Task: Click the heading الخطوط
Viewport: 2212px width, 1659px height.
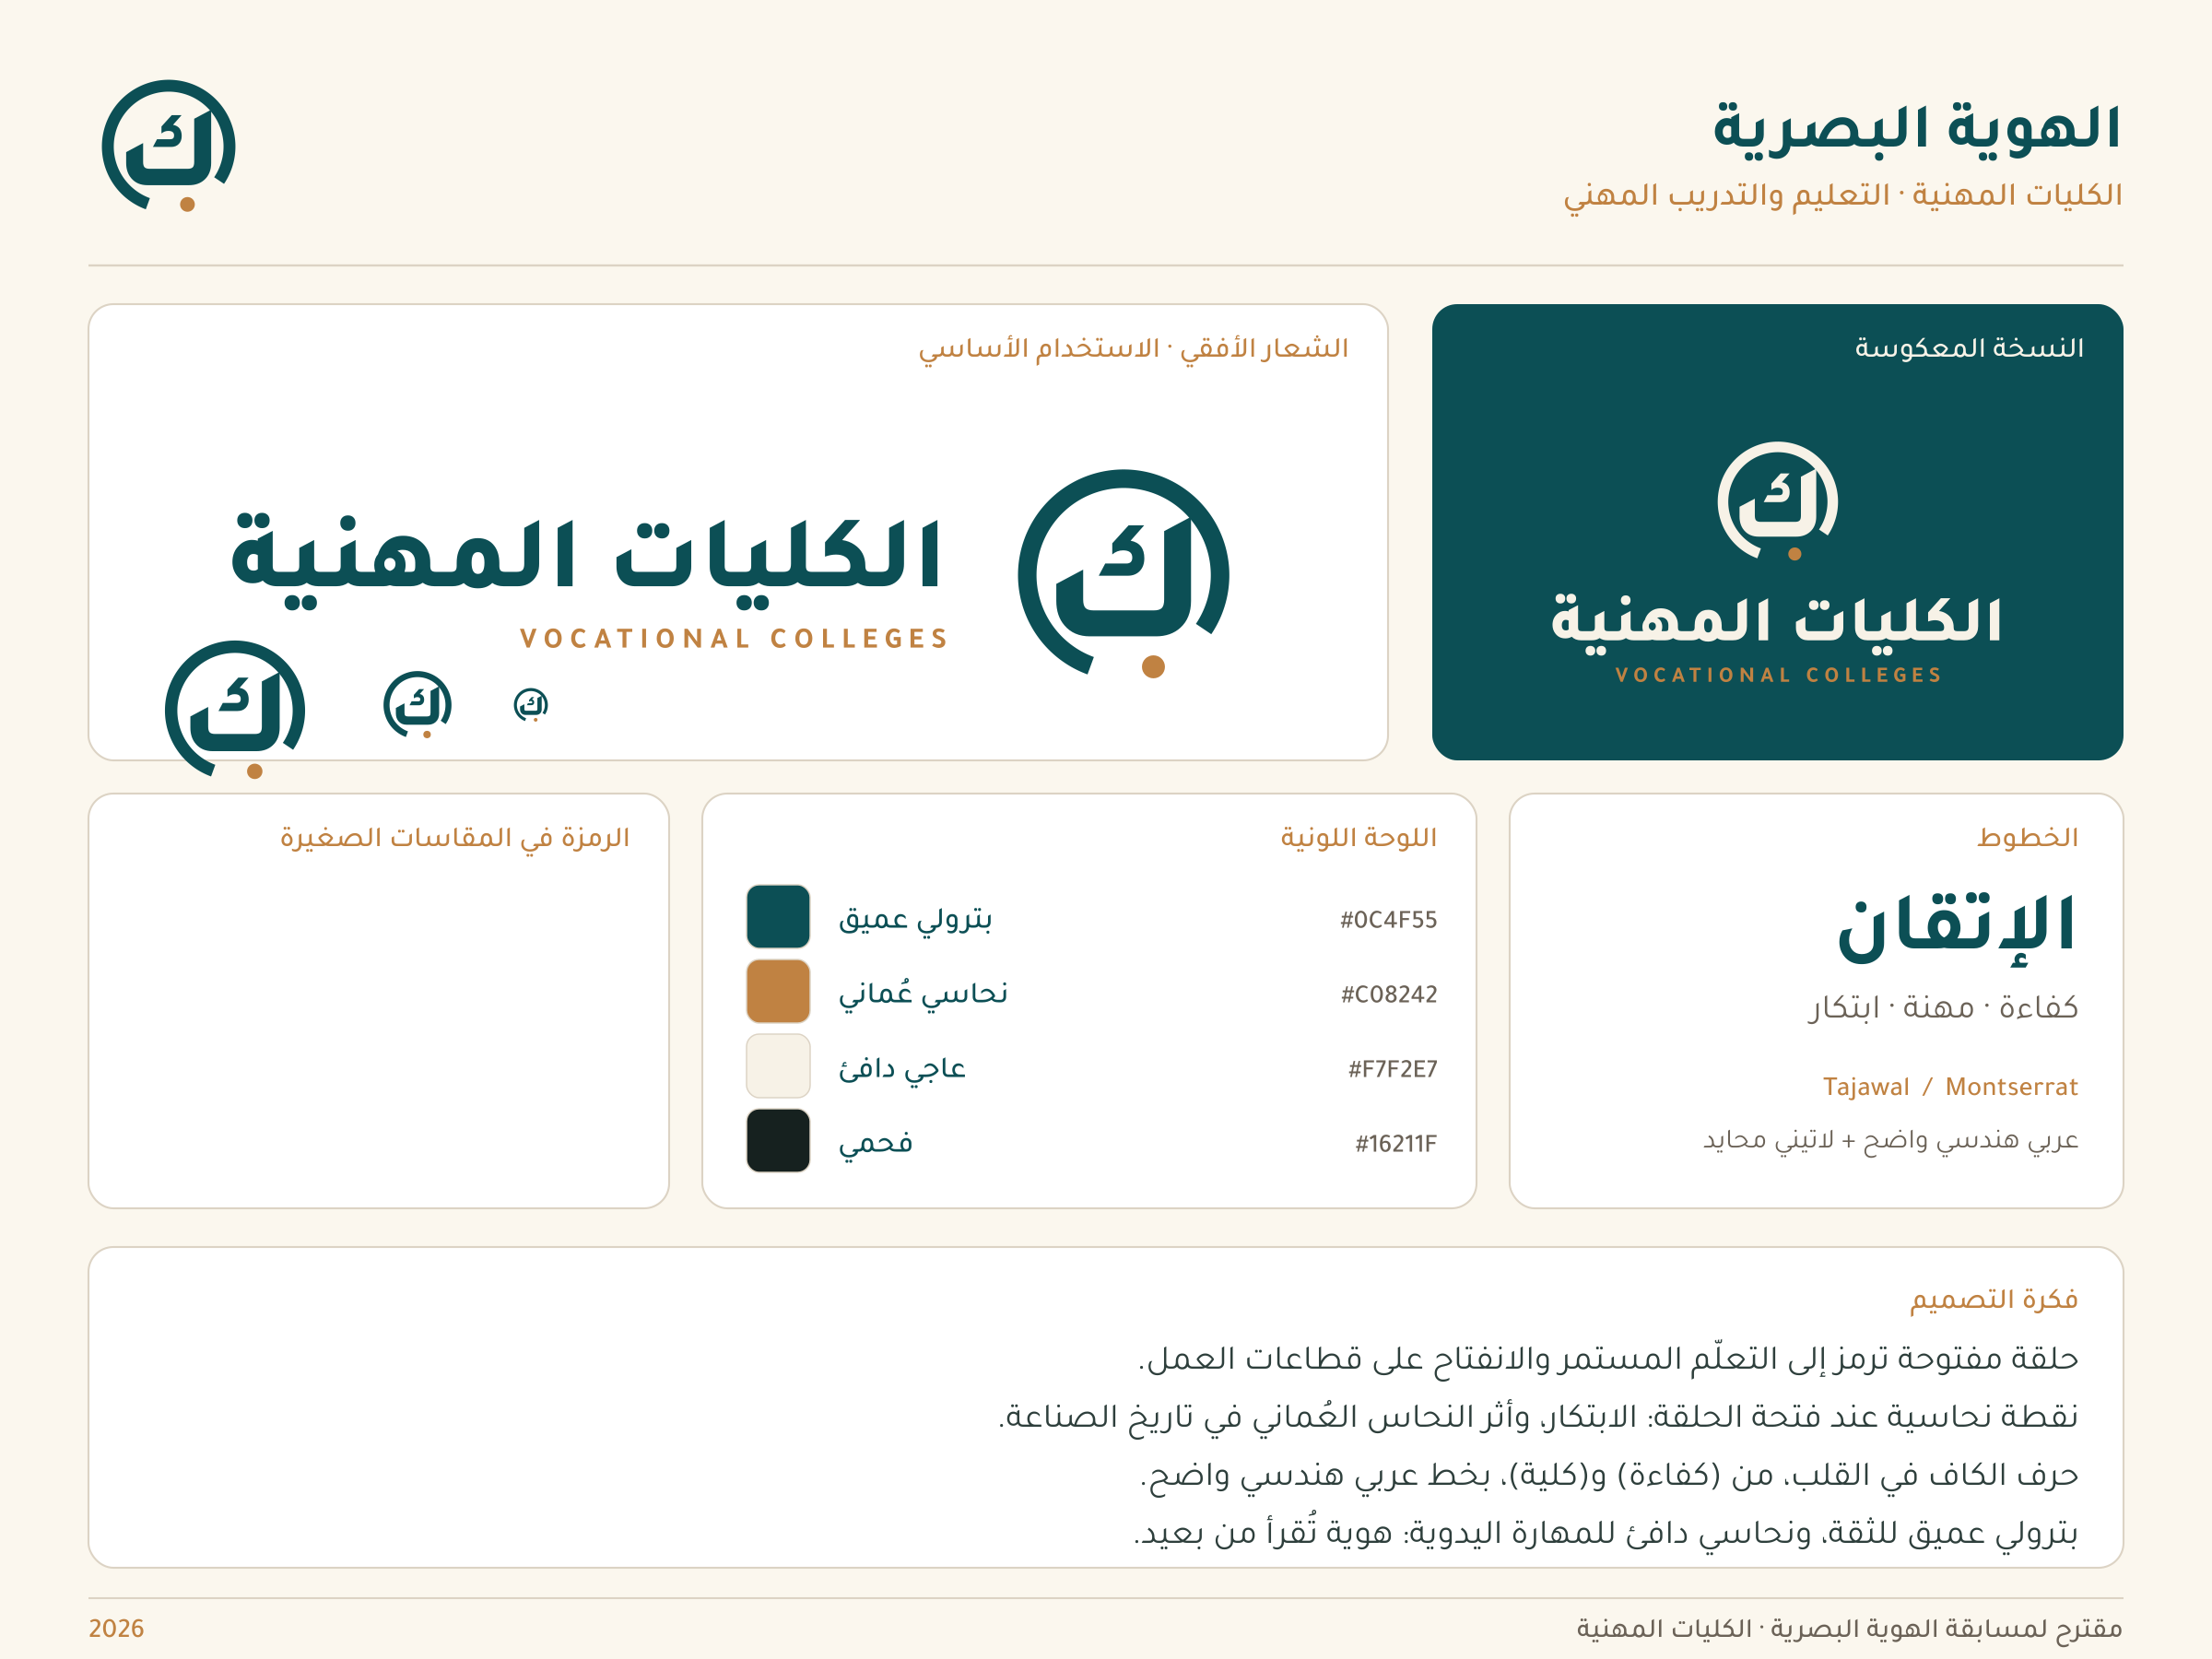Action: pos(2028,838)
